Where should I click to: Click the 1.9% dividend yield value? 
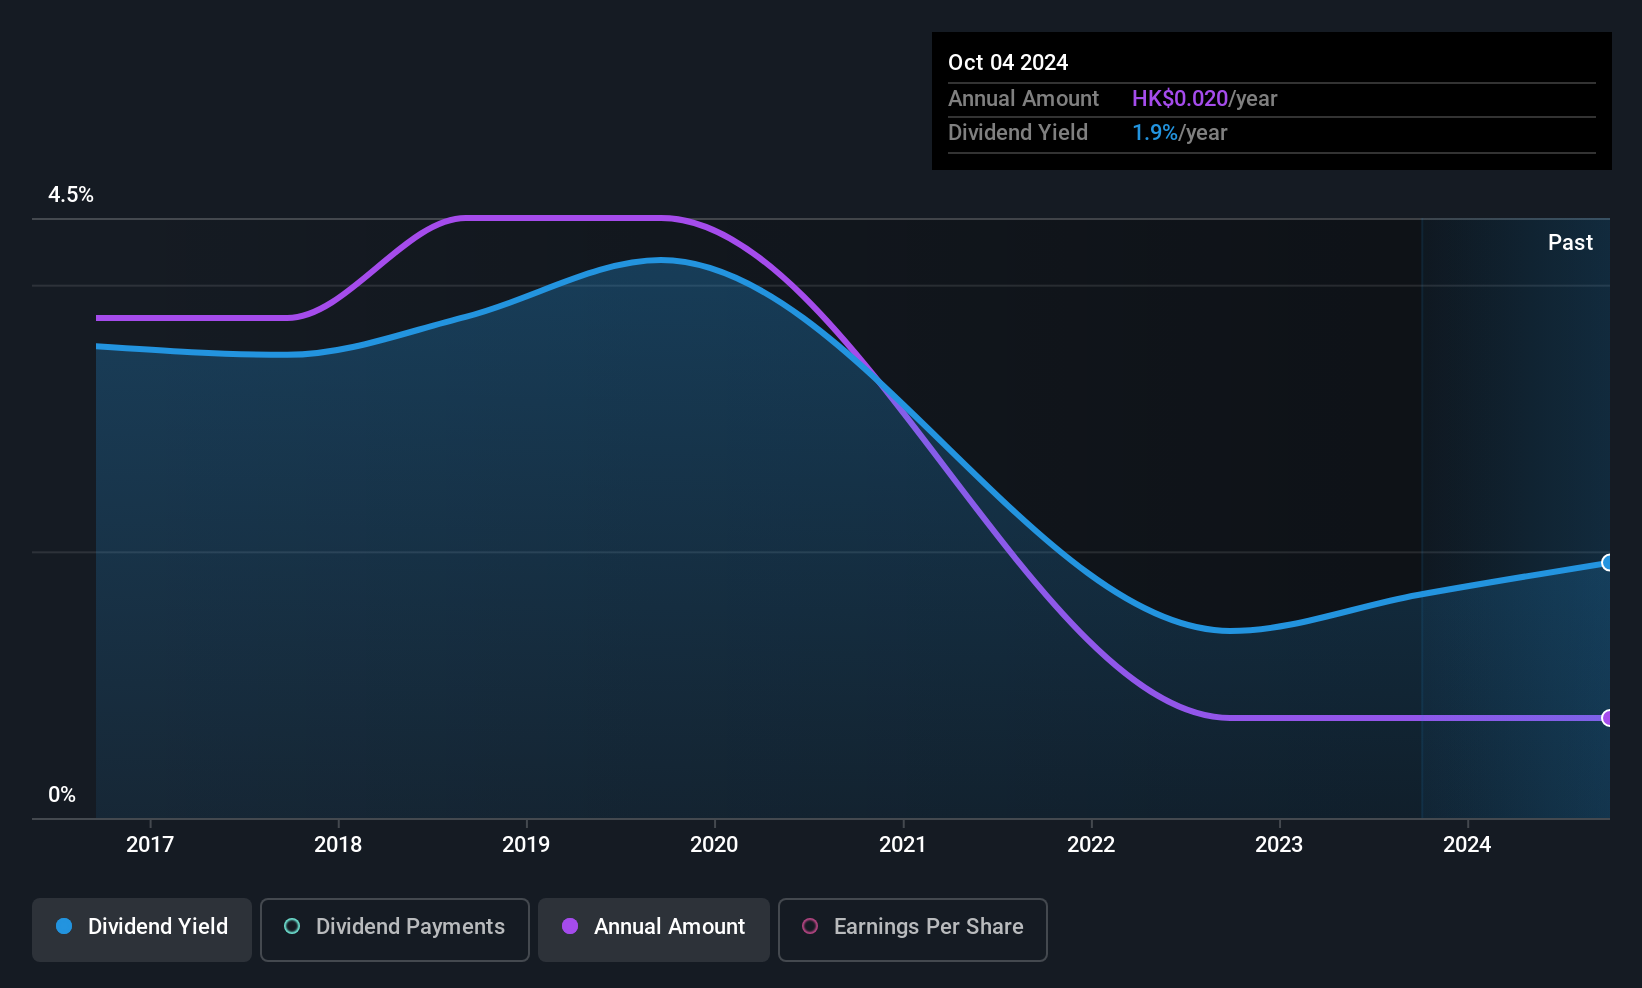tap(1155, 133)
